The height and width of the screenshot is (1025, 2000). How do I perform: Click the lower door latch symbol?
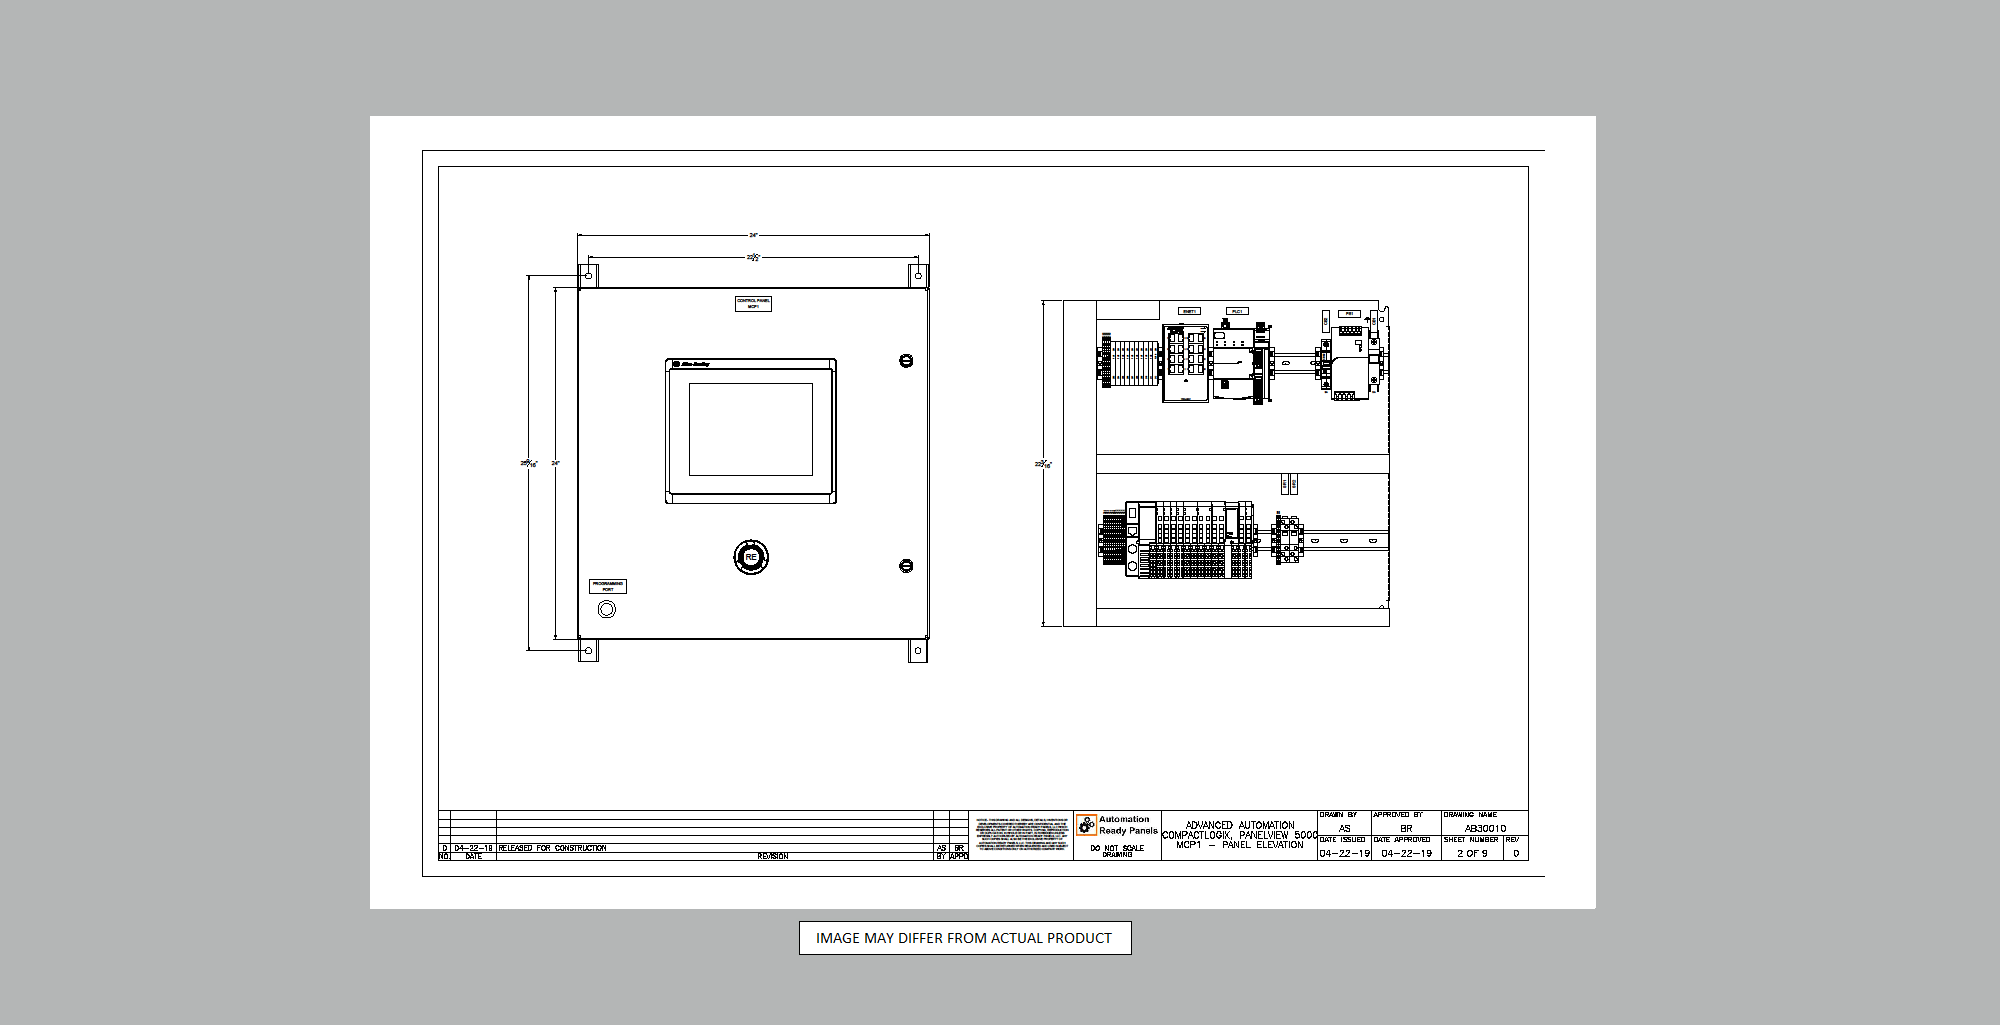906,566
